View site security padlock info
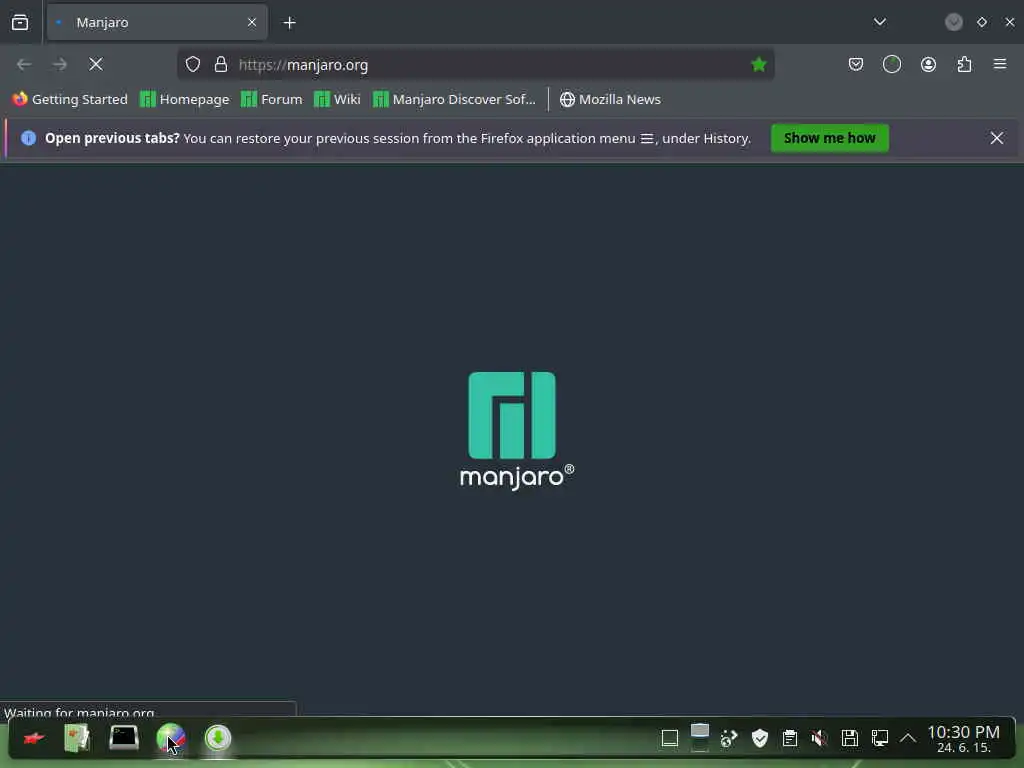Viewport: 1024px width, 768px height. pos(221,64)
